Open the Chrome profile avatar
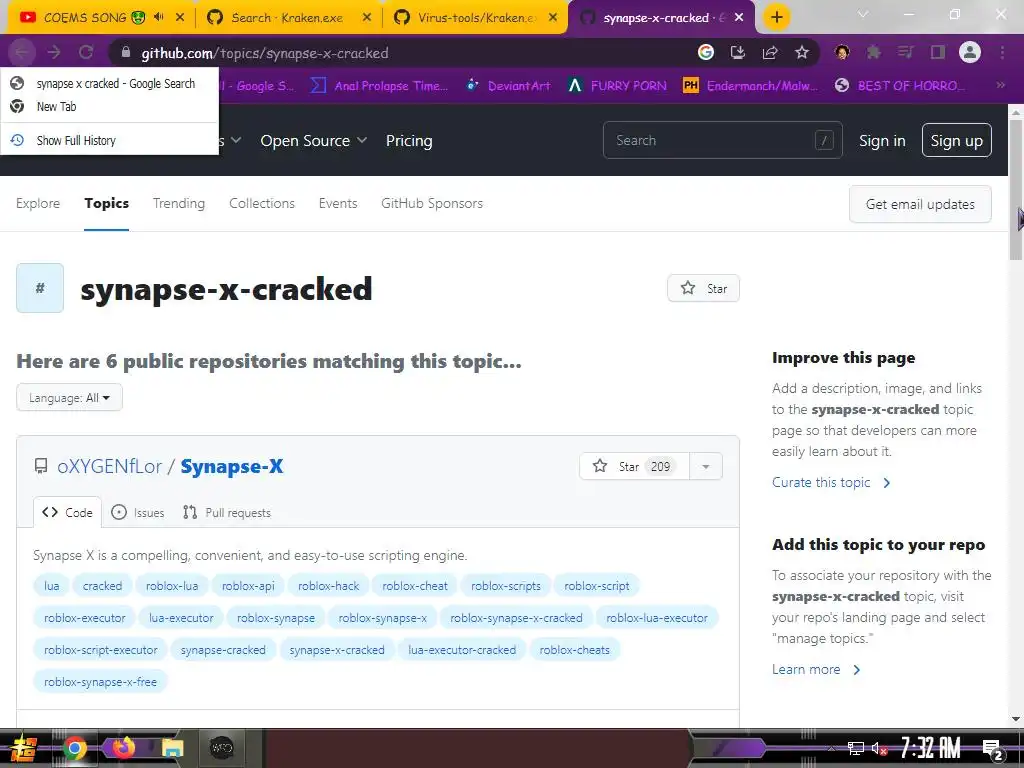1024x768 pixels. tap(970, 52)
